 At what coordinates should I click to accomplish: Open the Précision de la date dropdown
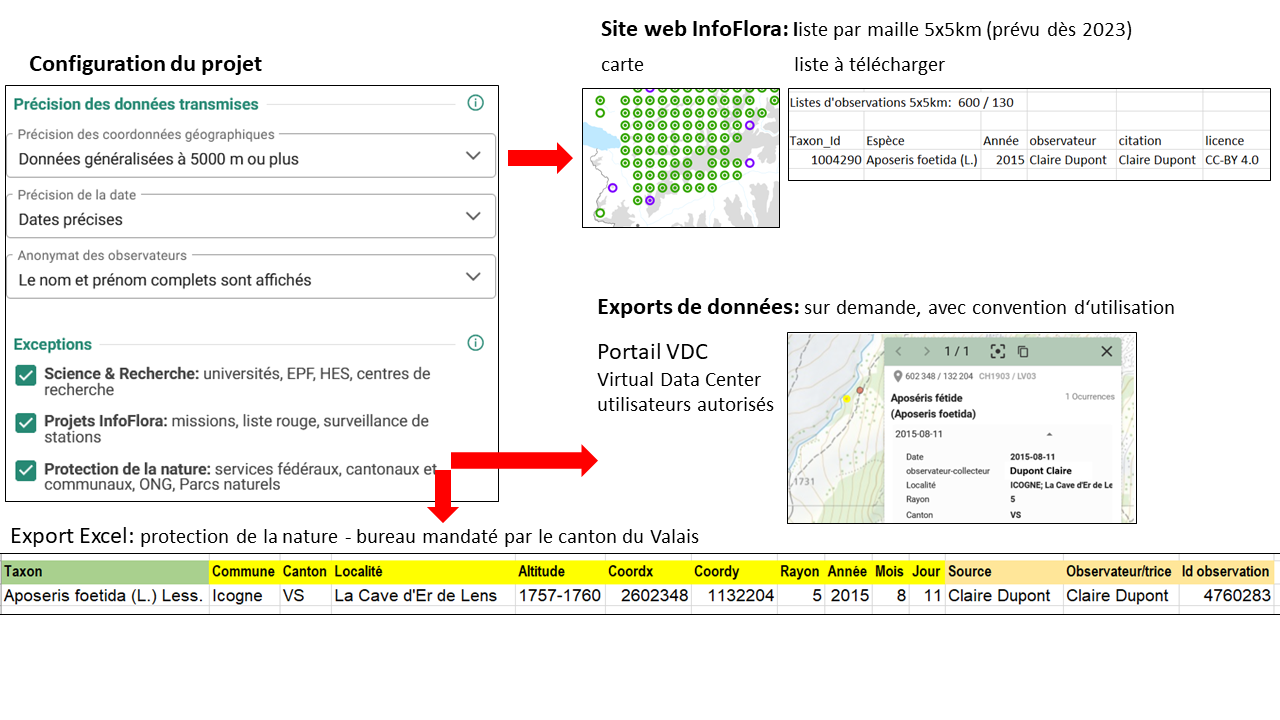click(251, 217)
